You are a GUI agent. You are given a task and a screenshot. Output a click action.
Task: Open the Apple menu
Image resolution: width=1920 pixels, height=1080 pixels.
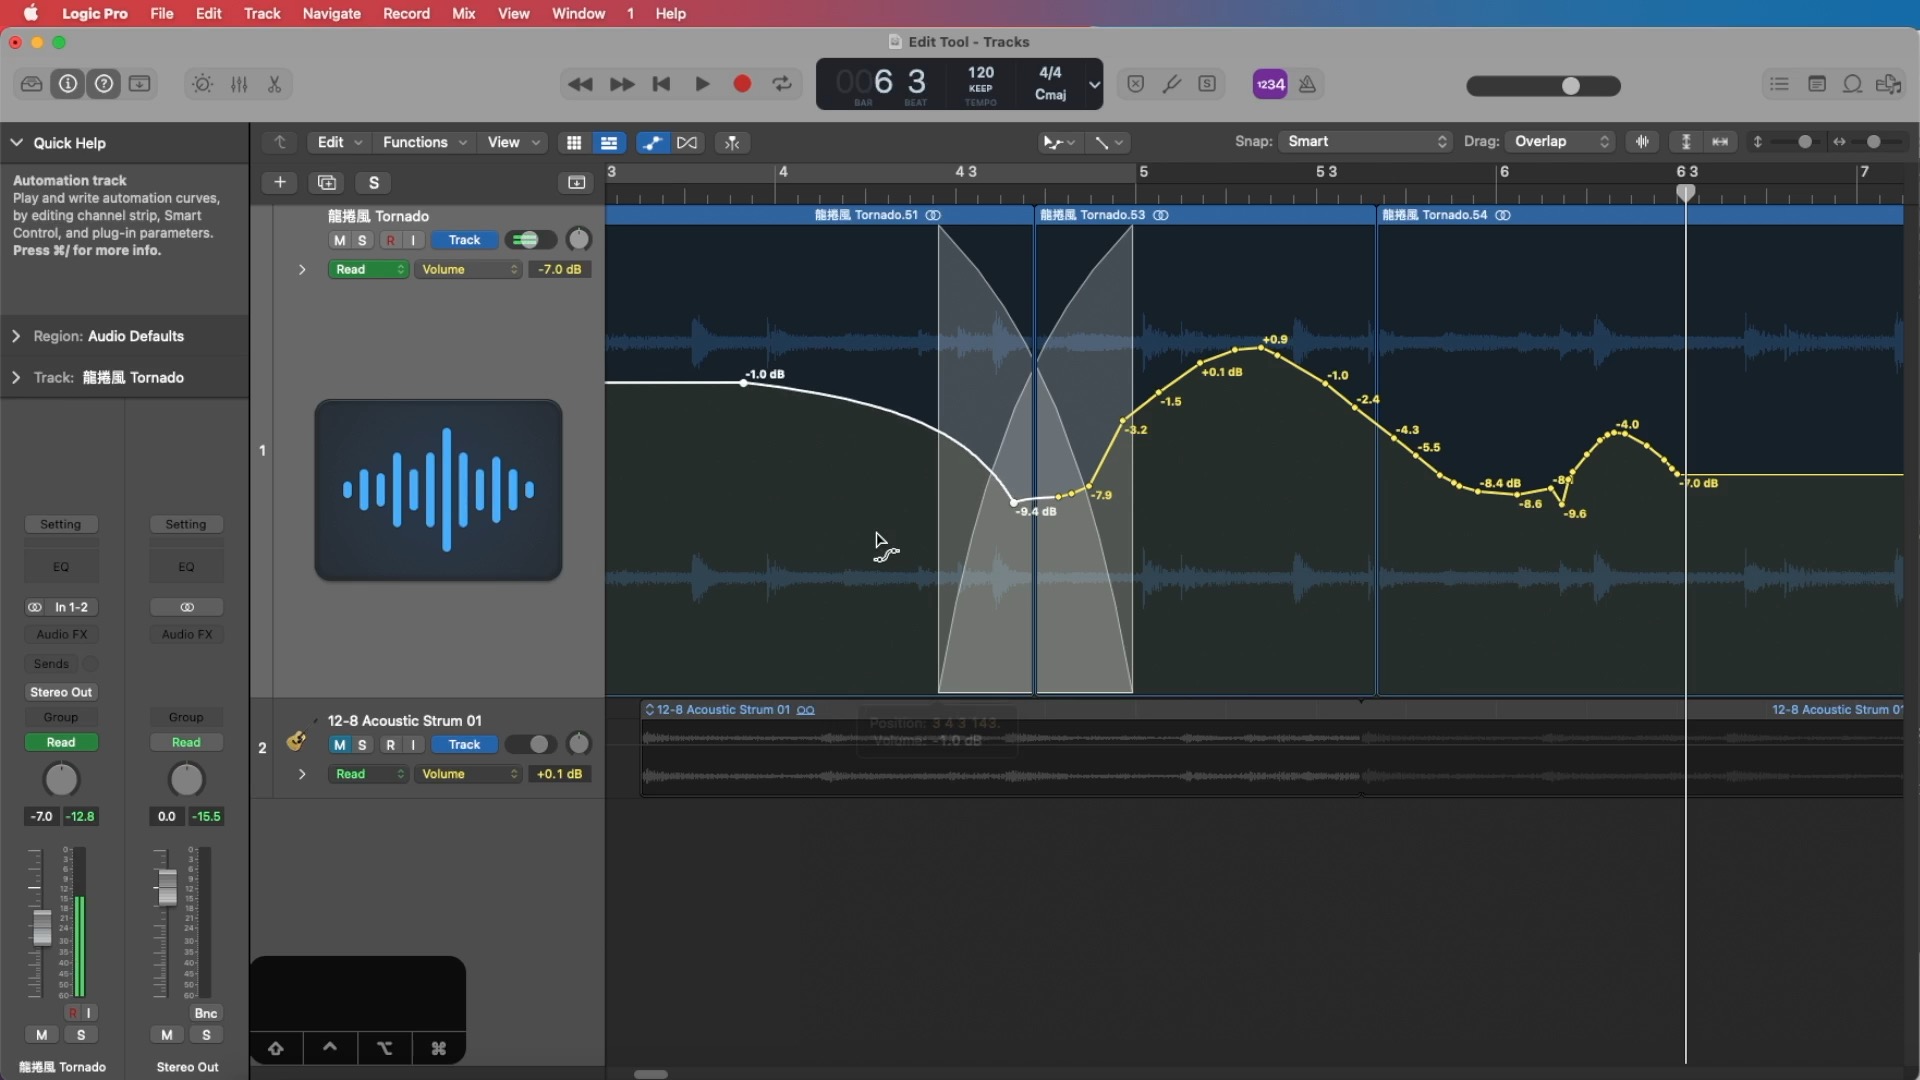click(31, 13)
